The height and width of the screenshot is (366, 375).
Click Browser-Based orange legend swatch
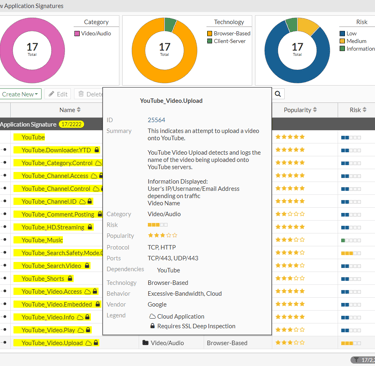click(210, 34)
